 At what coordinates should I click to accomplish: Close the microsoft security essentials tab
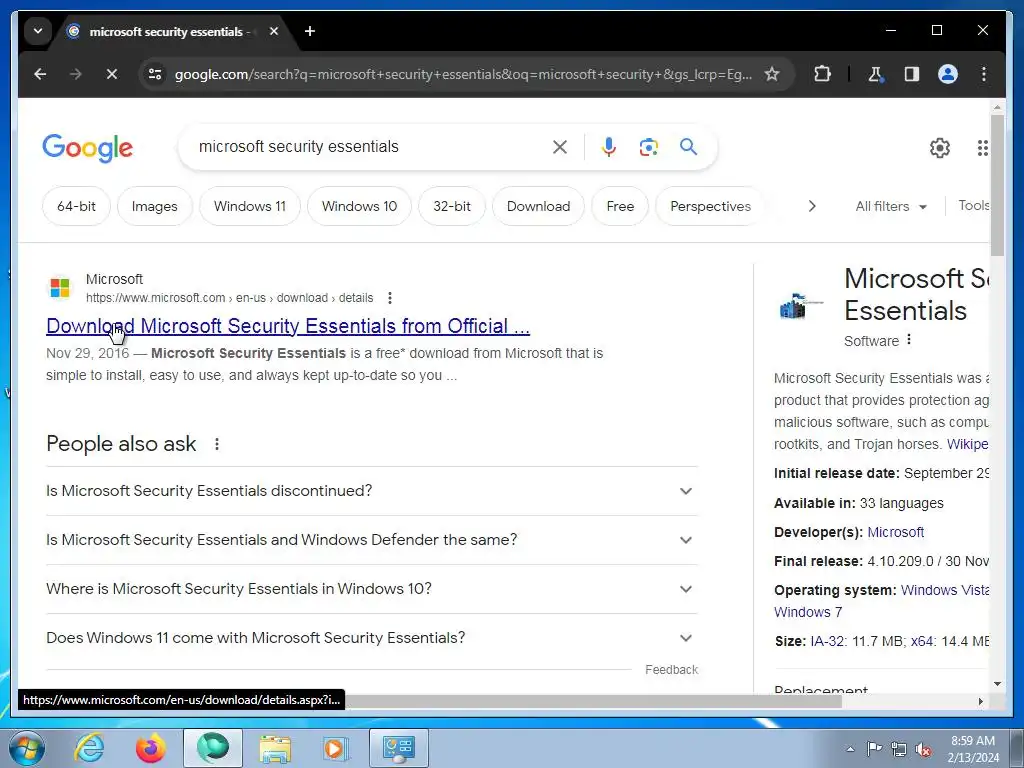coord(274,31)
